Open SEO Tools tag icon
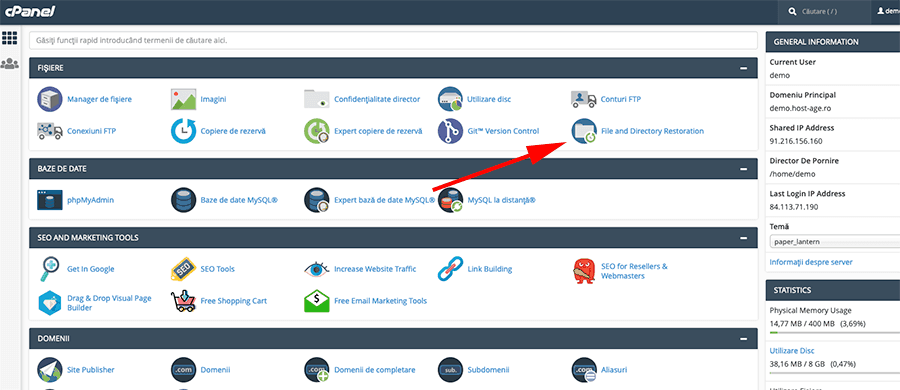 coord(184,269)
